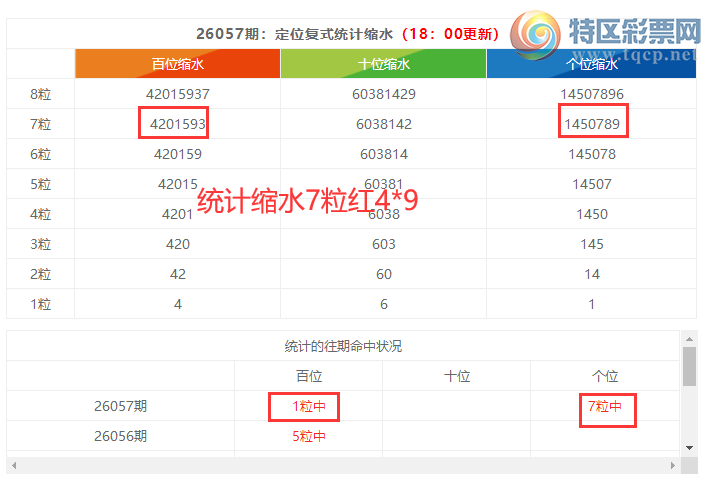Click the 7粒中 result for 26057期
This screenshot has width=711, height=487.
pyautogui.click(x=604, y=406)
